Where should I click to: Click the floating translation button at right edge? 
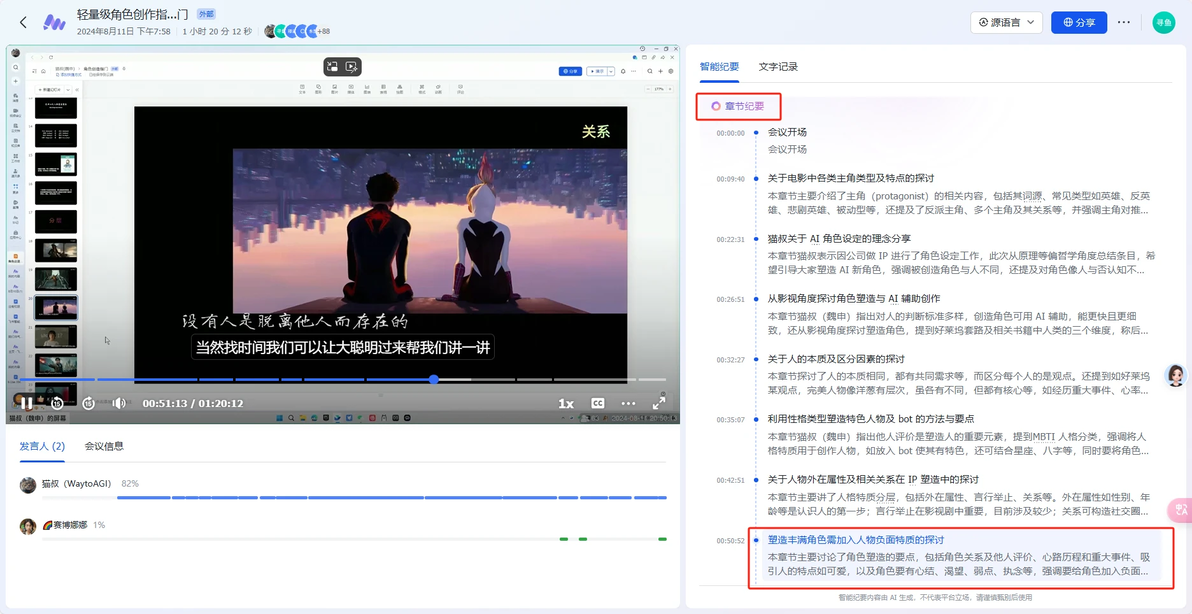(1180, 510)
